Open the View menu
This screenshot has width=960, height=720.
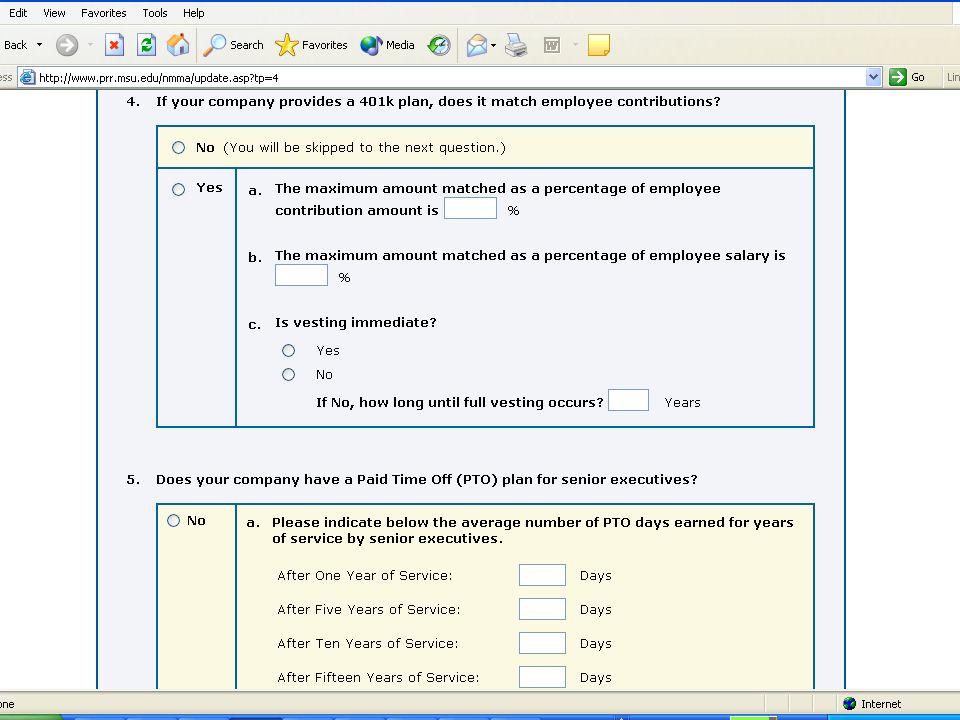click(54, 13)
